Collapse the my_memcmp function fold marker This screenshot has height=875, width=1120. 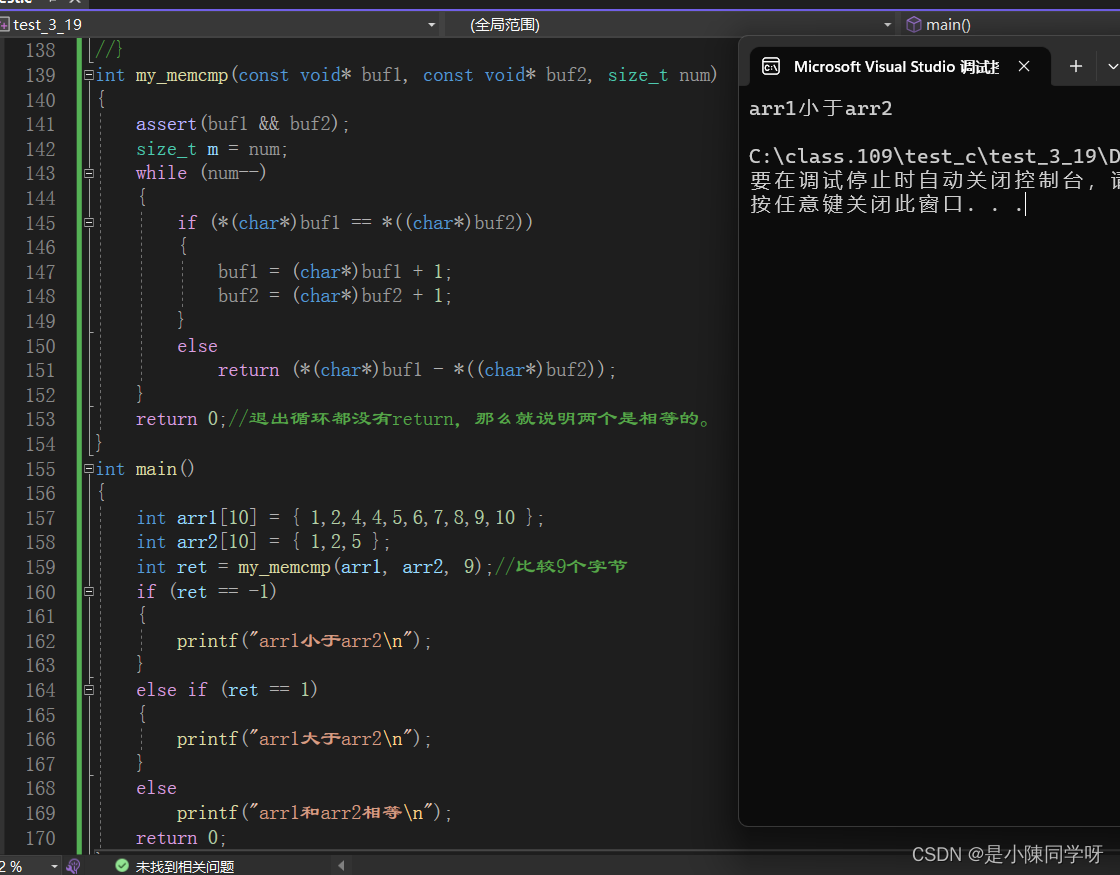(89, 75)
